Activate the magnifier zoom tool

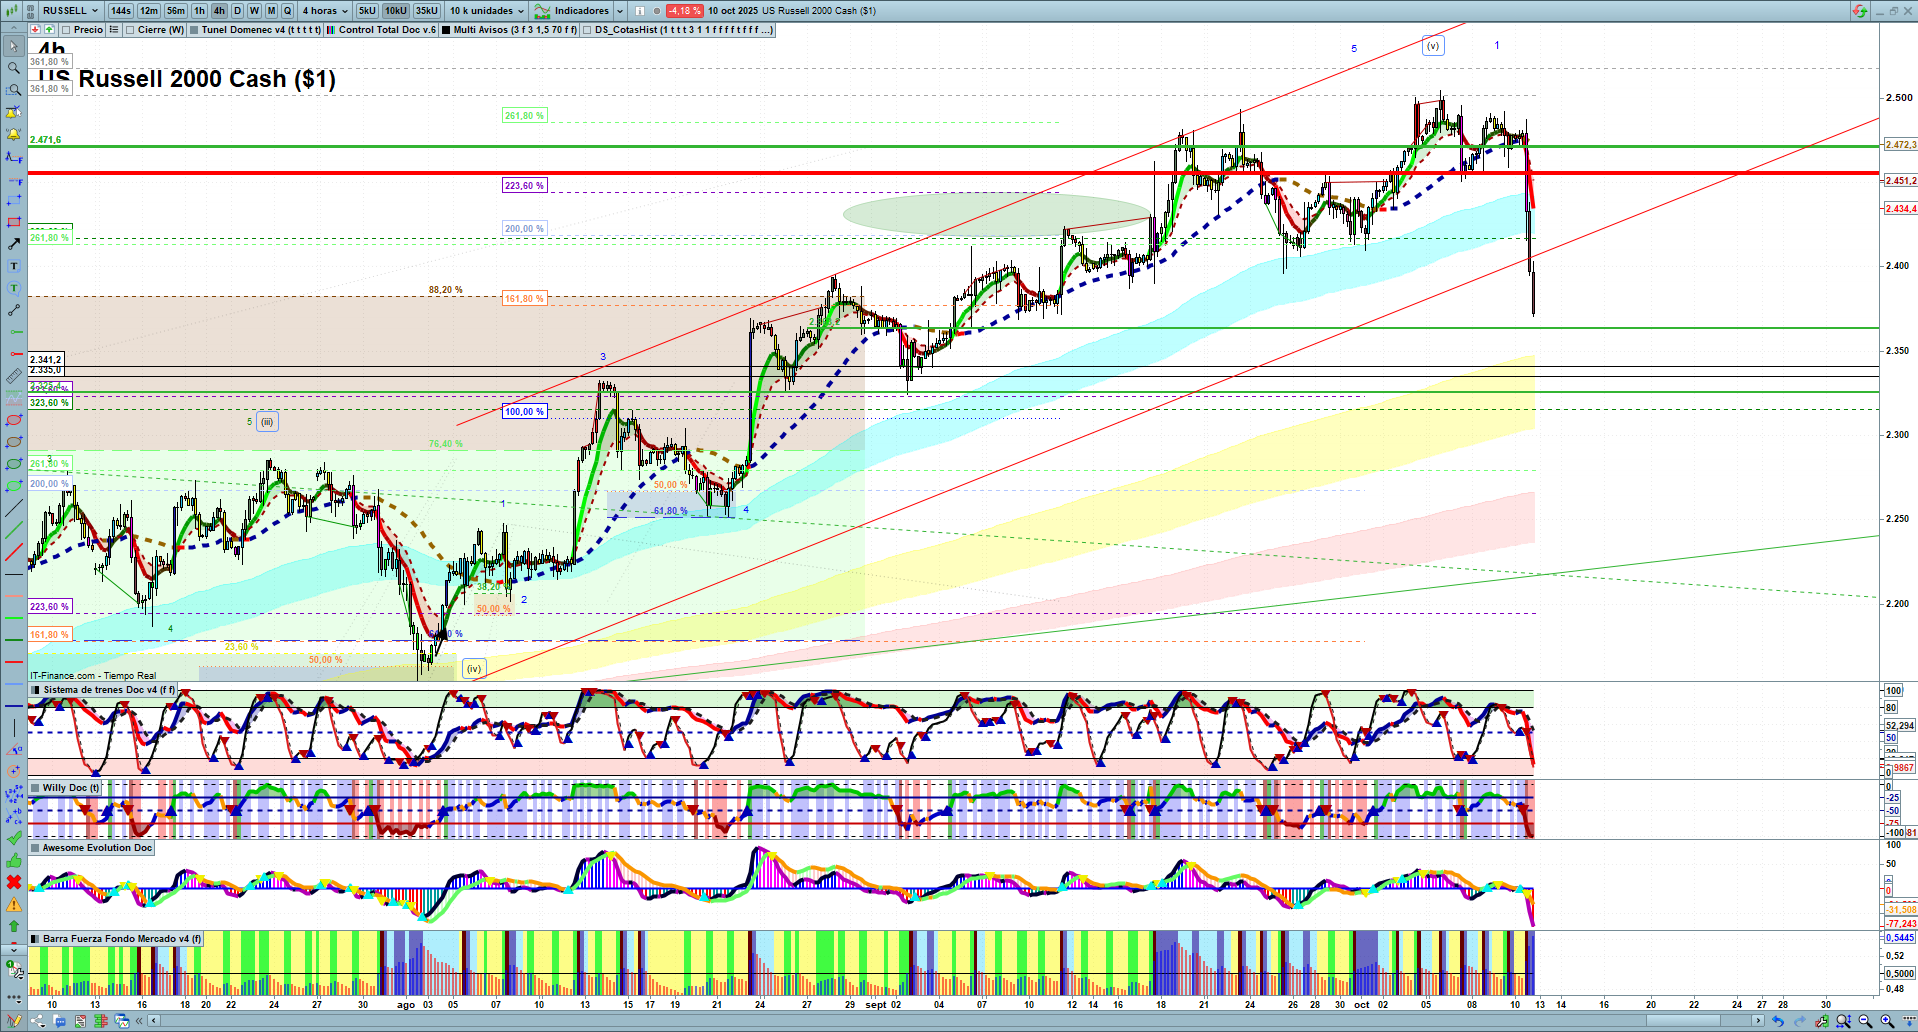pyautogui.click(x=14, y=68)
